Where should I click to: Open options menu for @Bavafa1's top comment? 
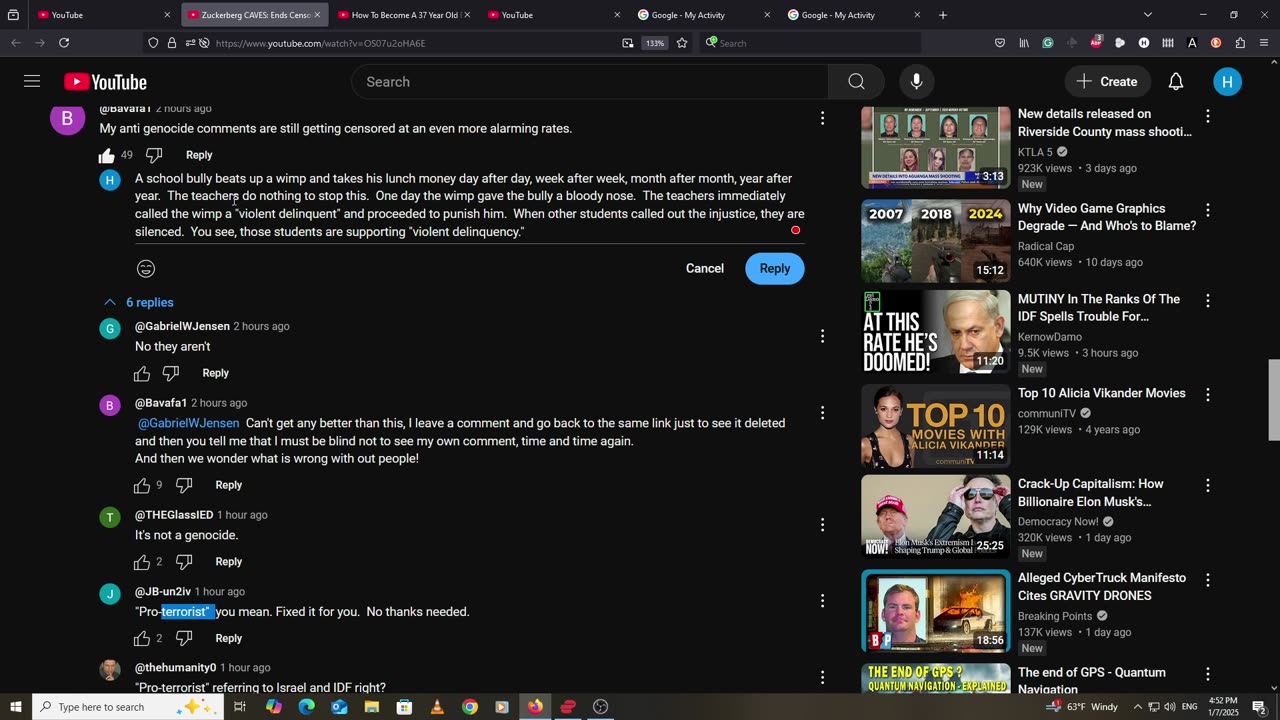point(822,118)
